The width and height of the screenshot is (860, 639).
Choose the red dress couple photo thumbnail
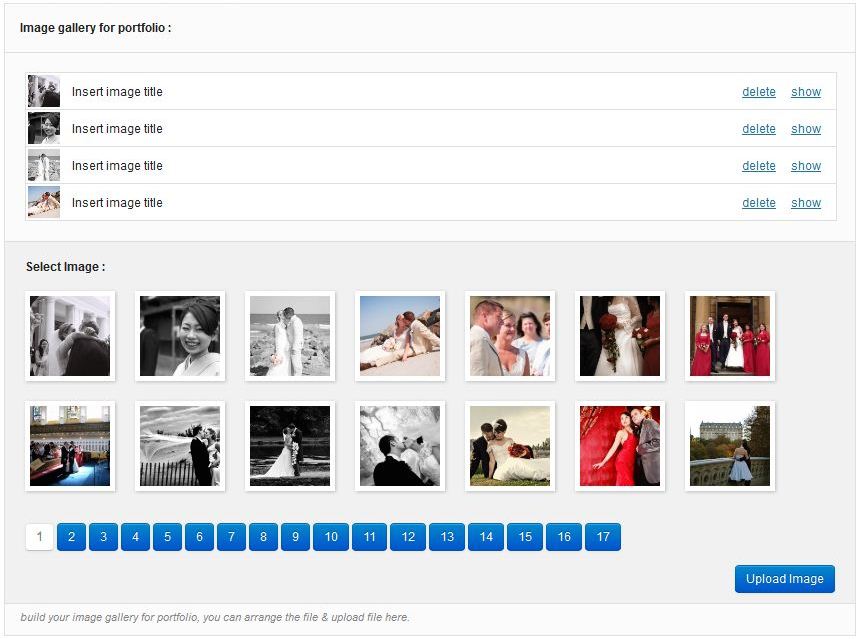[x=620, y=445]
